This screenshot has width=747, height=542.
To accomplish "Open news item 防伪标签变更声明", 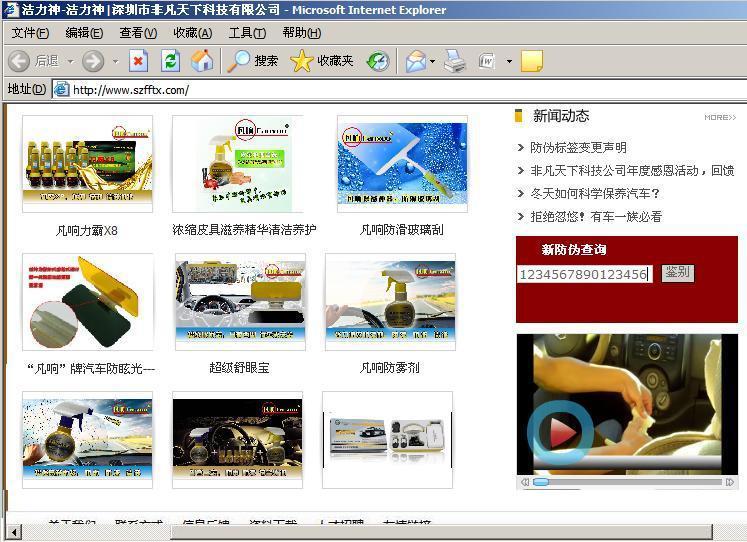I will pyautogui.click(x=578, y=148).
